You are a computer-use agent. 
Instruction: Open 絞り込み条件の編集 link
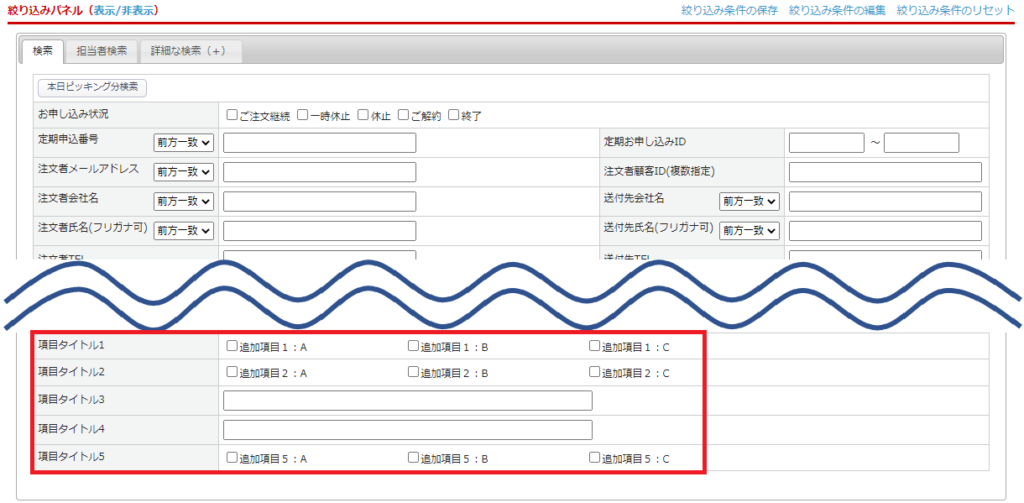click(836, 10)
